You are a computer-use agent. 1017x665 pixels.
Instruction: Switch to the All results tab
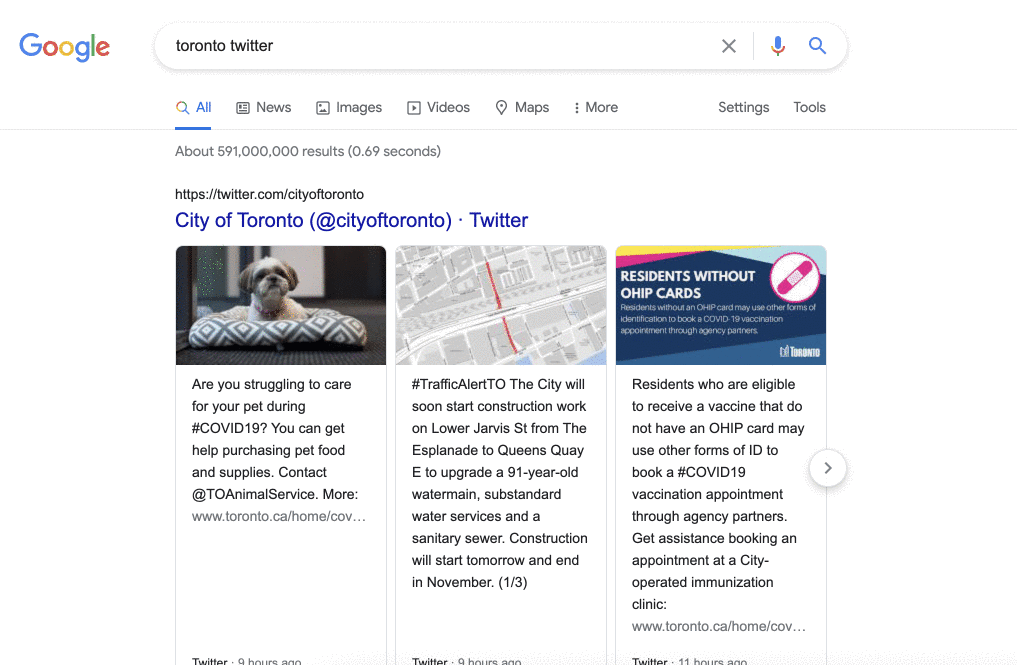tap(193, 107)
